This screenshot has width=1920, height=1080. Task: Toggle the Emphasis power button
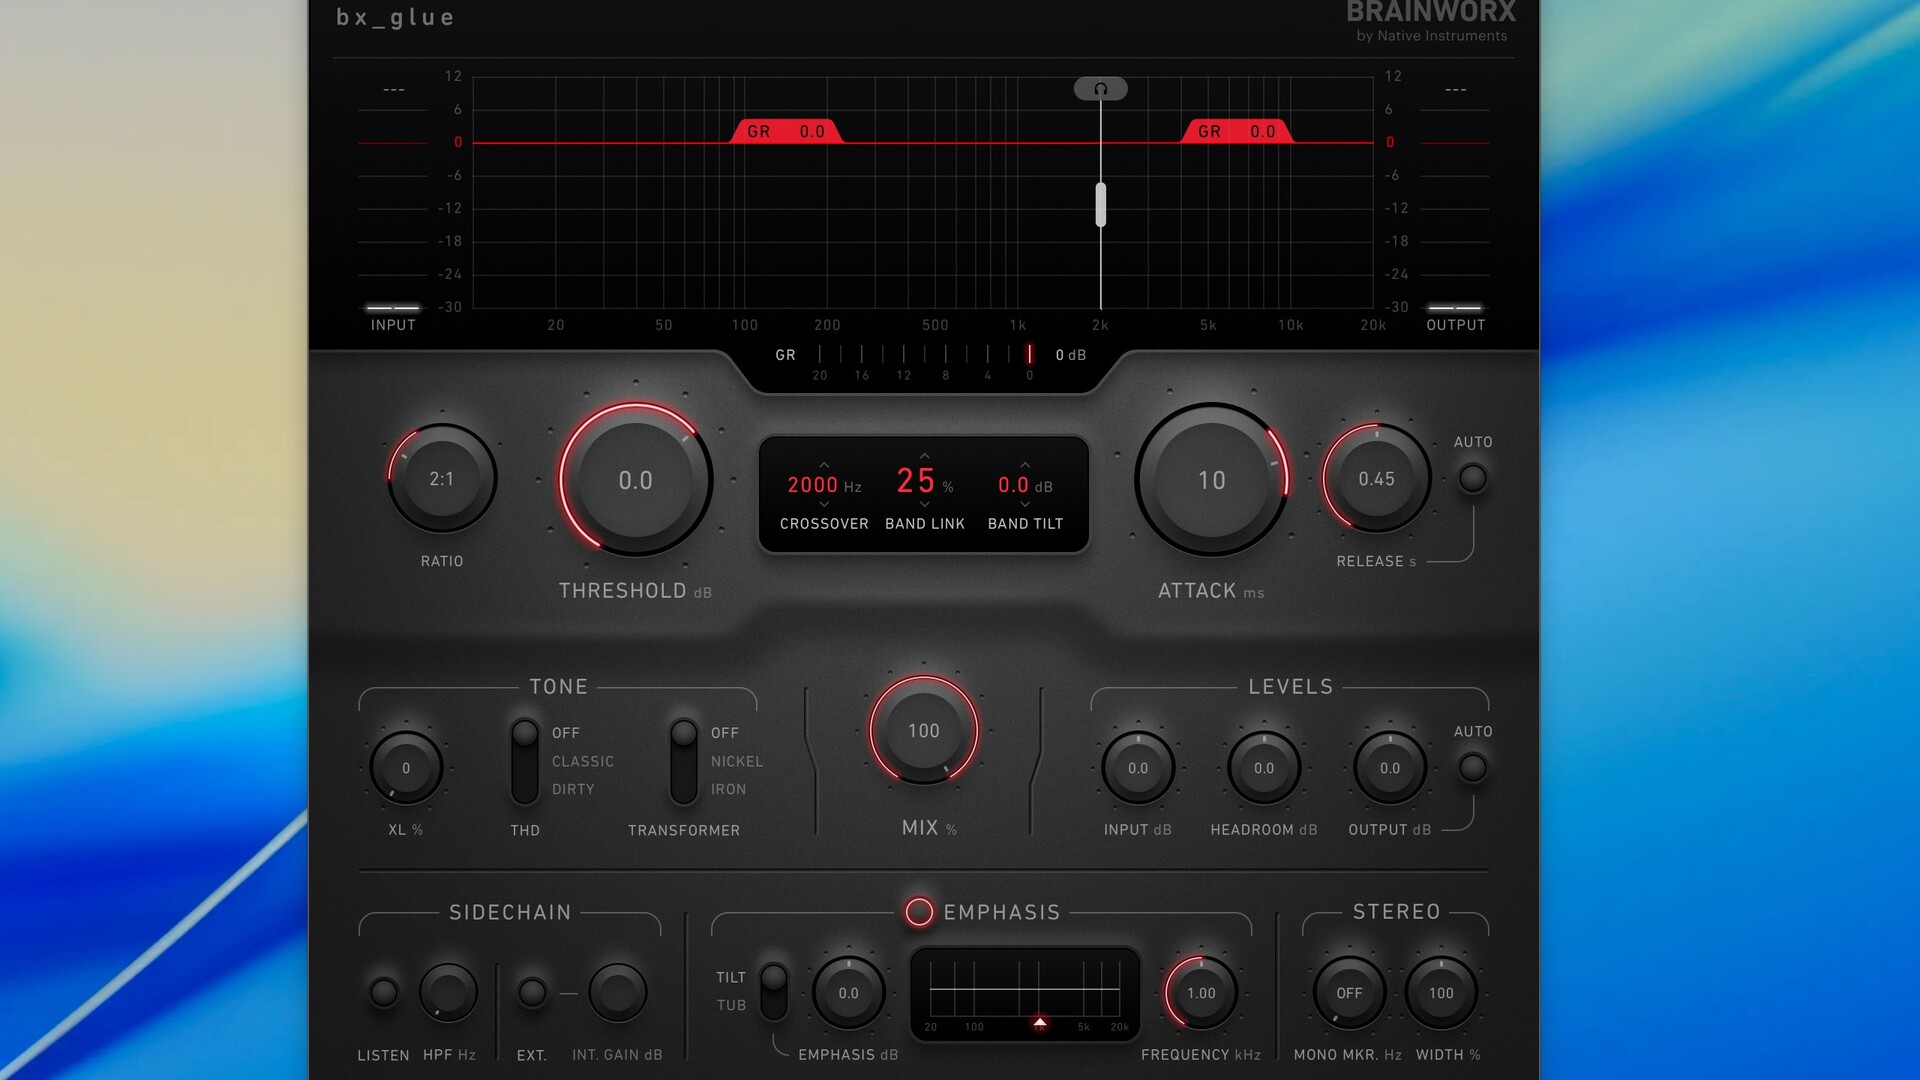pyautogui.click(x=919, y=912)
